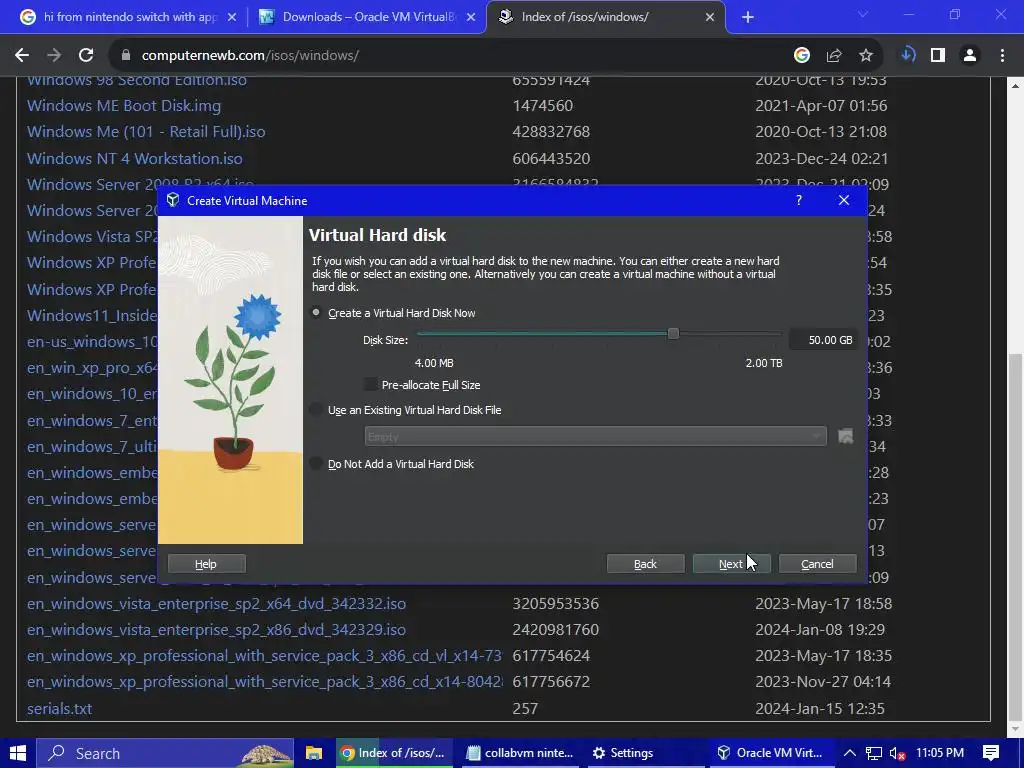Image resolution: width=1024 pixels, height=768 pixels.
Task: Open serials.txt link
Action: pos(59,709)
